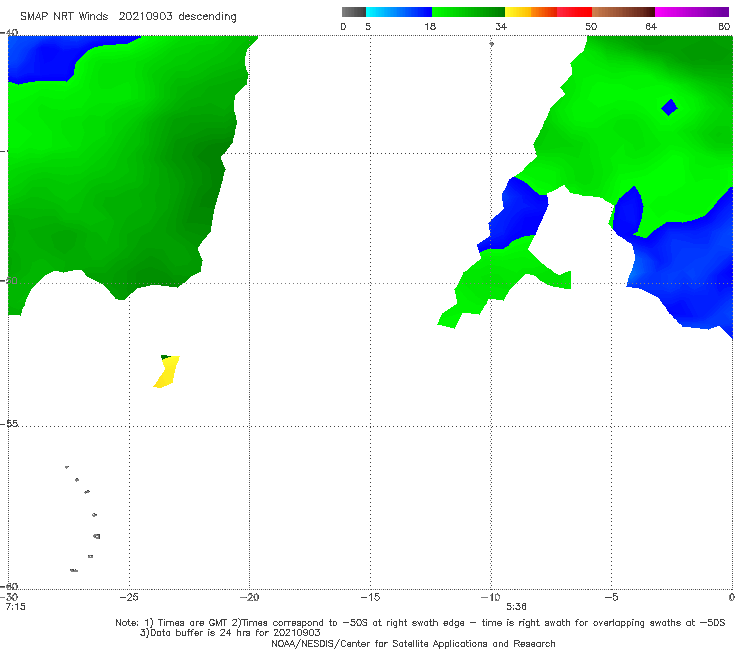Click the NOAA/NESDIS credit line
This screenshot has width=740, height=650.
point(413,644)
